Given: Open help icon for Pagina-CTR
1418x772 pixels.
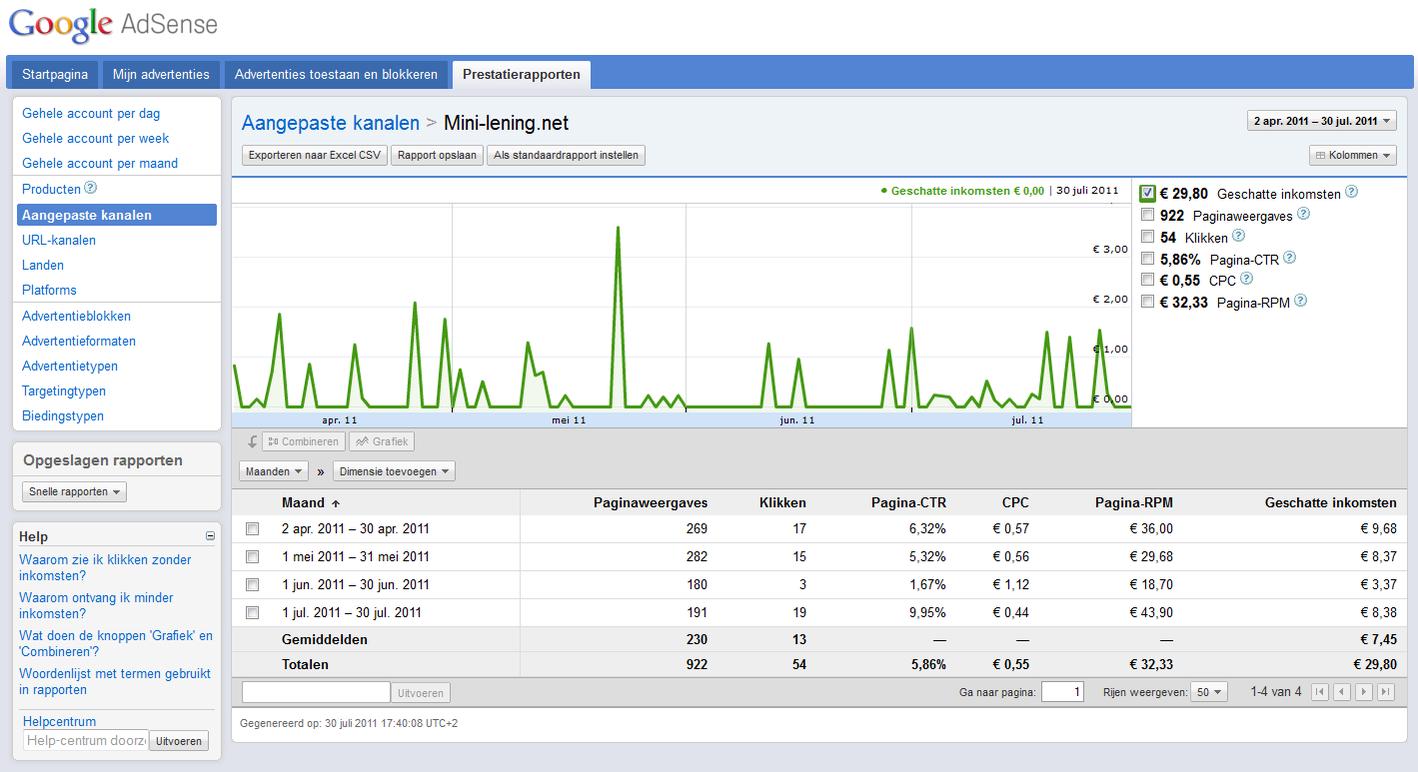Looking at the screenshot, I should (x=1289, y=258).
